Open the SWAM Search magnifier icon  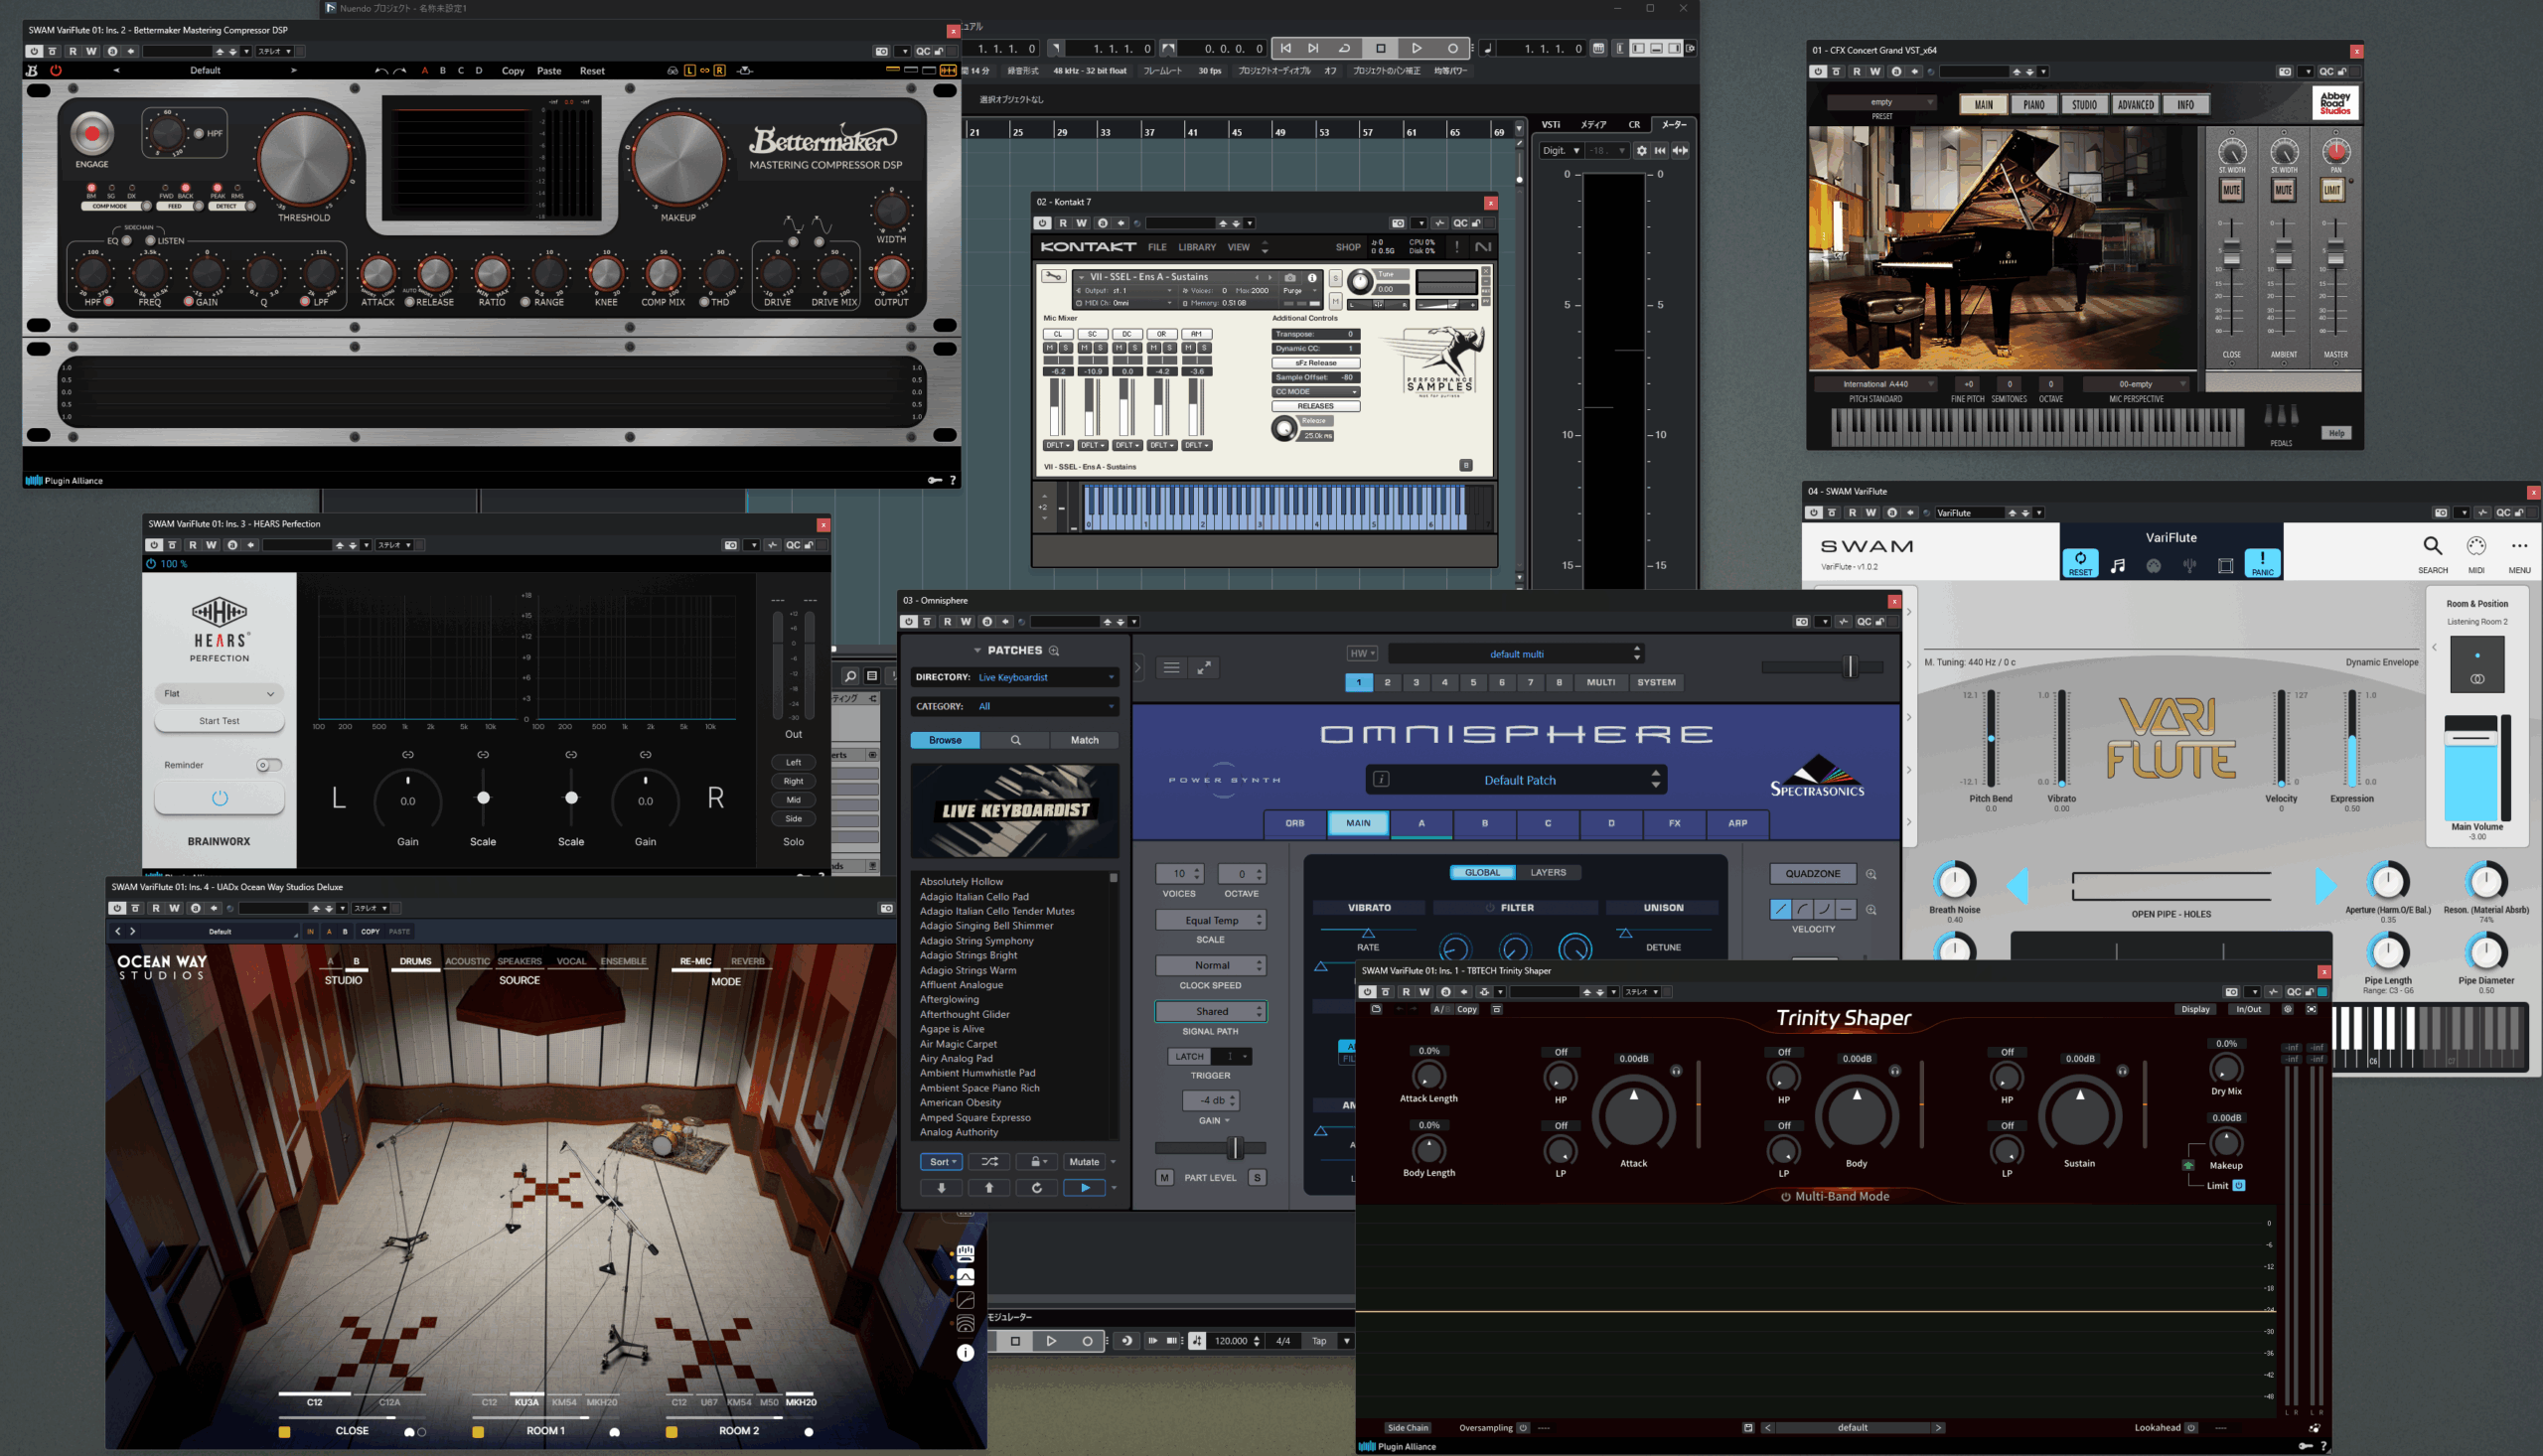[x=2432, y=547]
